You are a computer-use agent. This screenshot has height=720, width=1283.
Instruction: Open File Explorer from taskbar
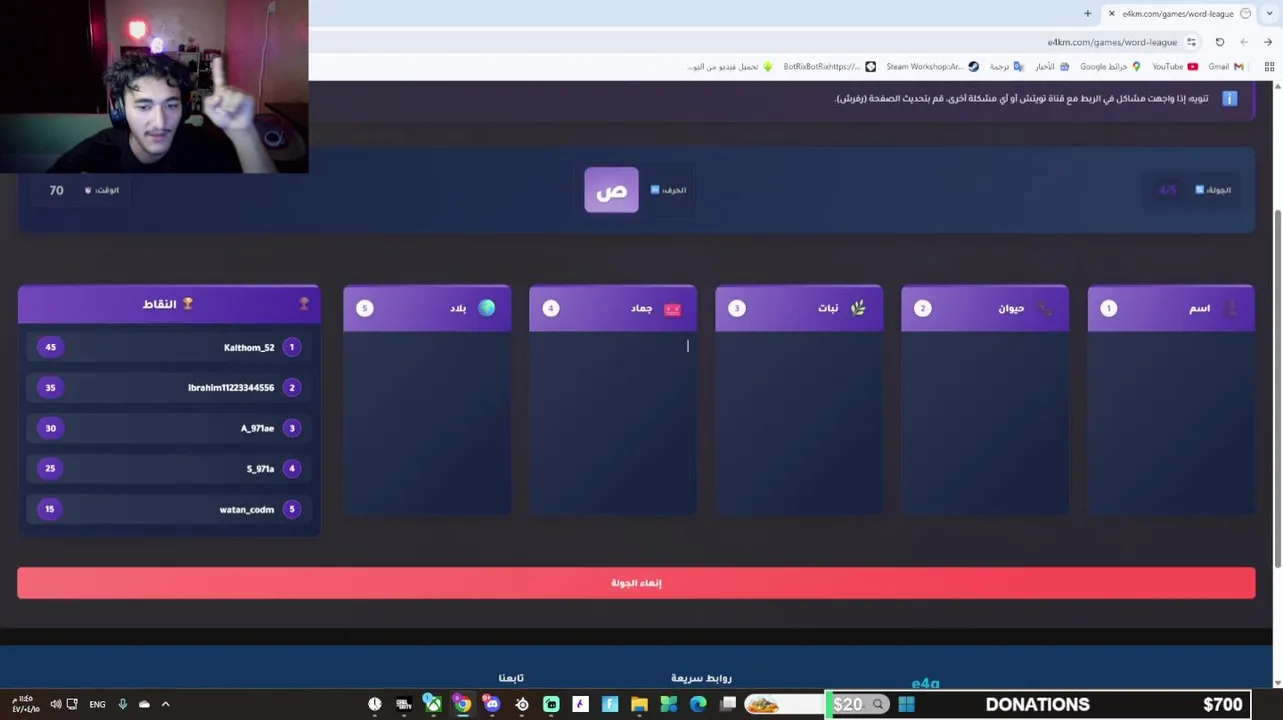coord(639,704)
